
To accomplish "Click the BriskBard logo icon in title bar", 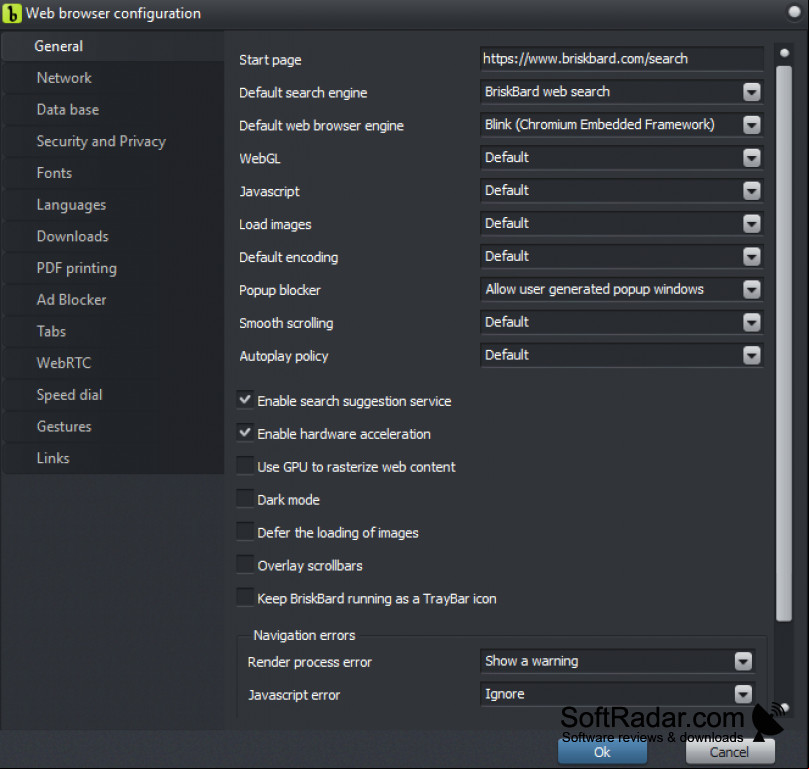I will coord(12,13).
